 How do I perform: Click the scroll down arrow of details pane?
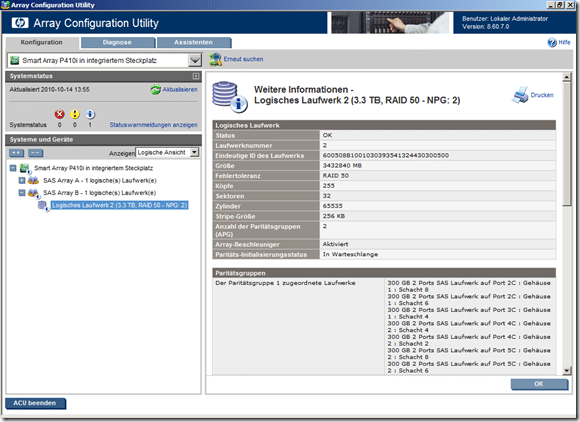(x=566, y=371)
